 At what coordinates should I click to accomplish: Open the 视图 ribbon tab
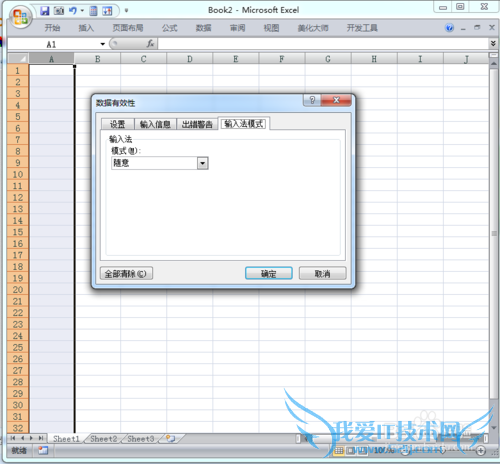pyautogui.click(x=271, y=28)
